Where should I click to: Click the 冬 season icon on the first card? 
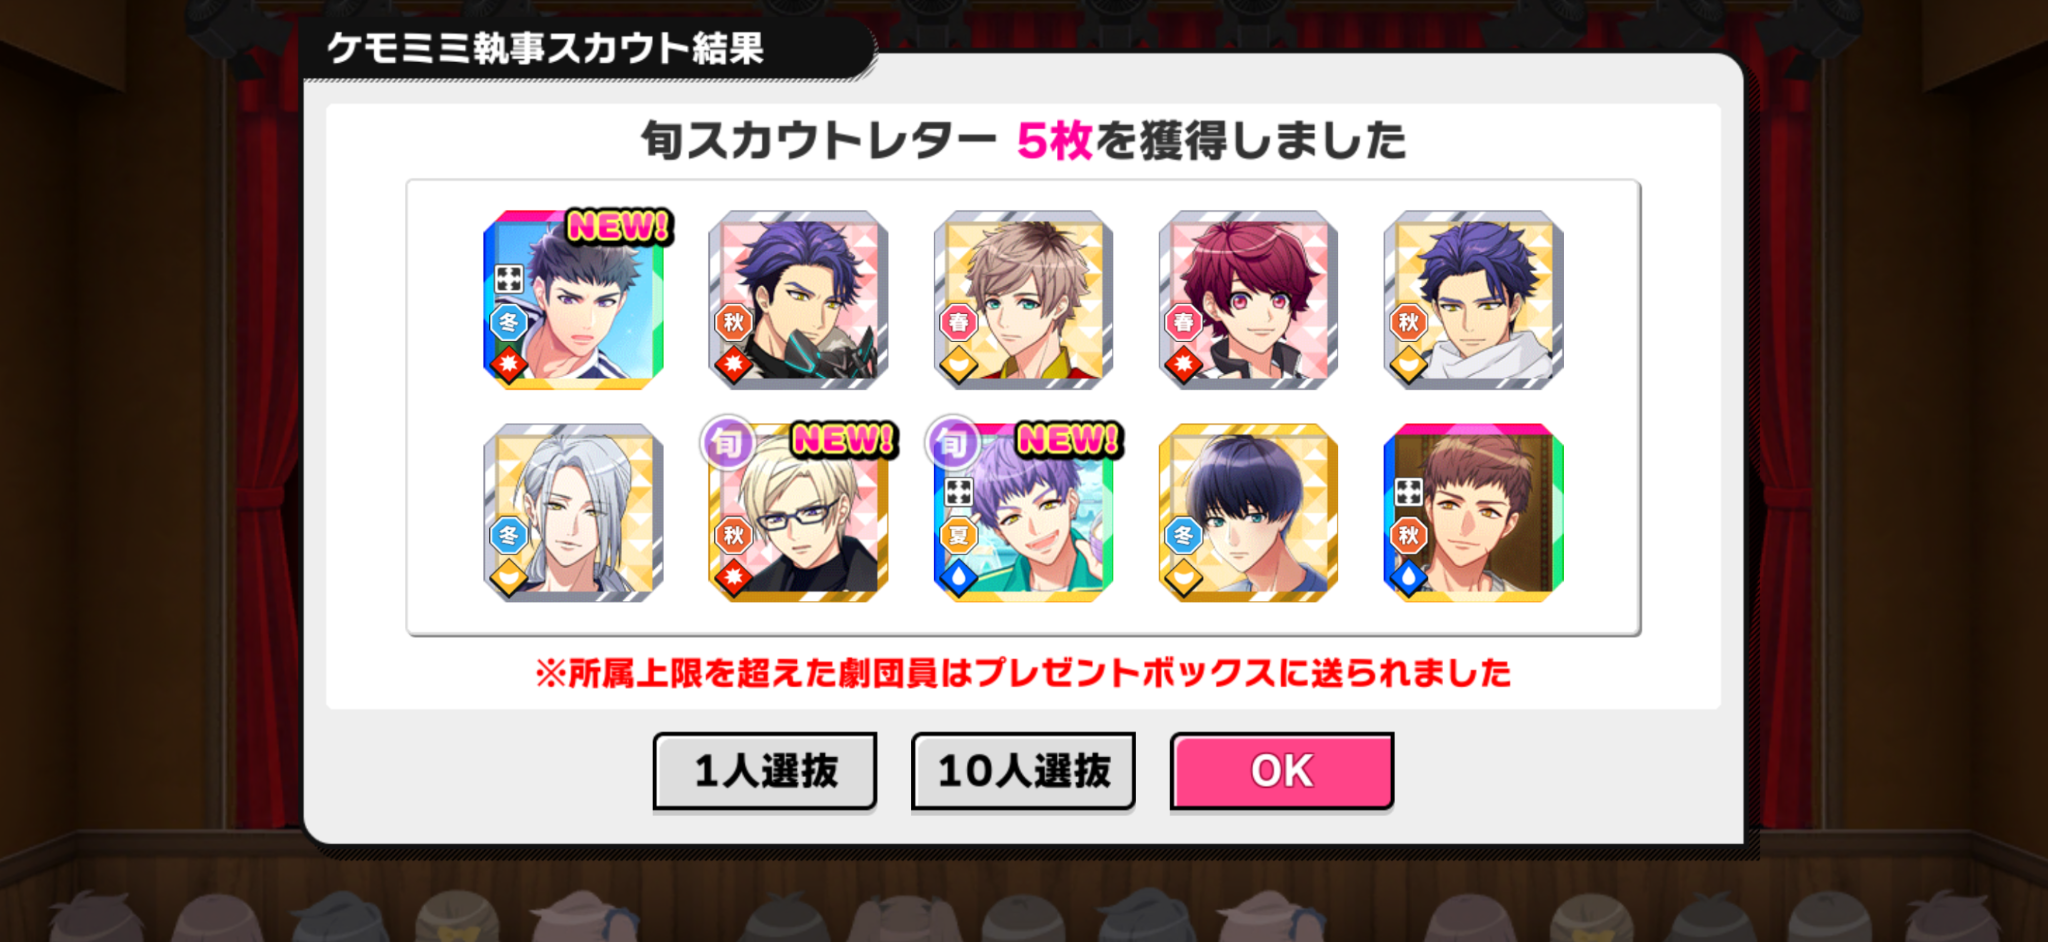508,322
